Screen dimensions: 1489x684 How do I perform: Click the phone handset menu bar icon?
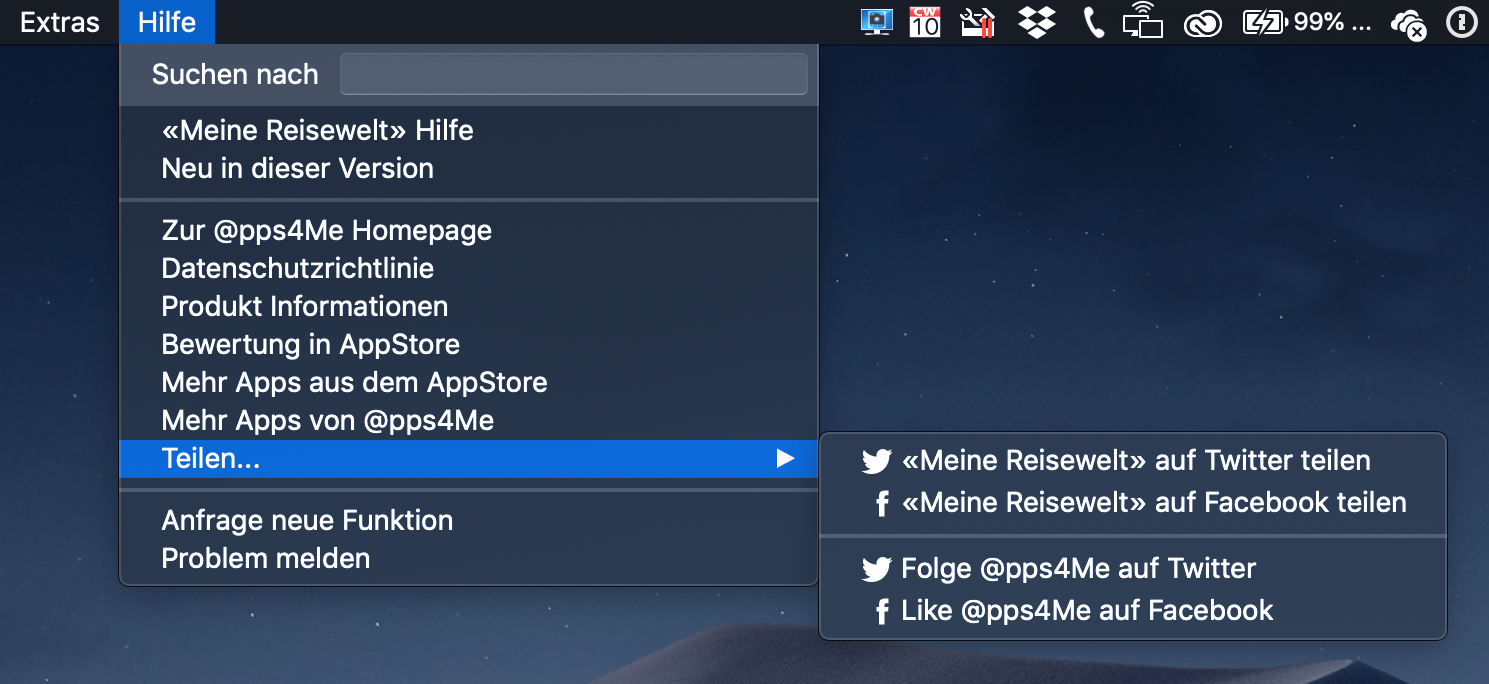pyautogui.click(x=1094, y=22)
